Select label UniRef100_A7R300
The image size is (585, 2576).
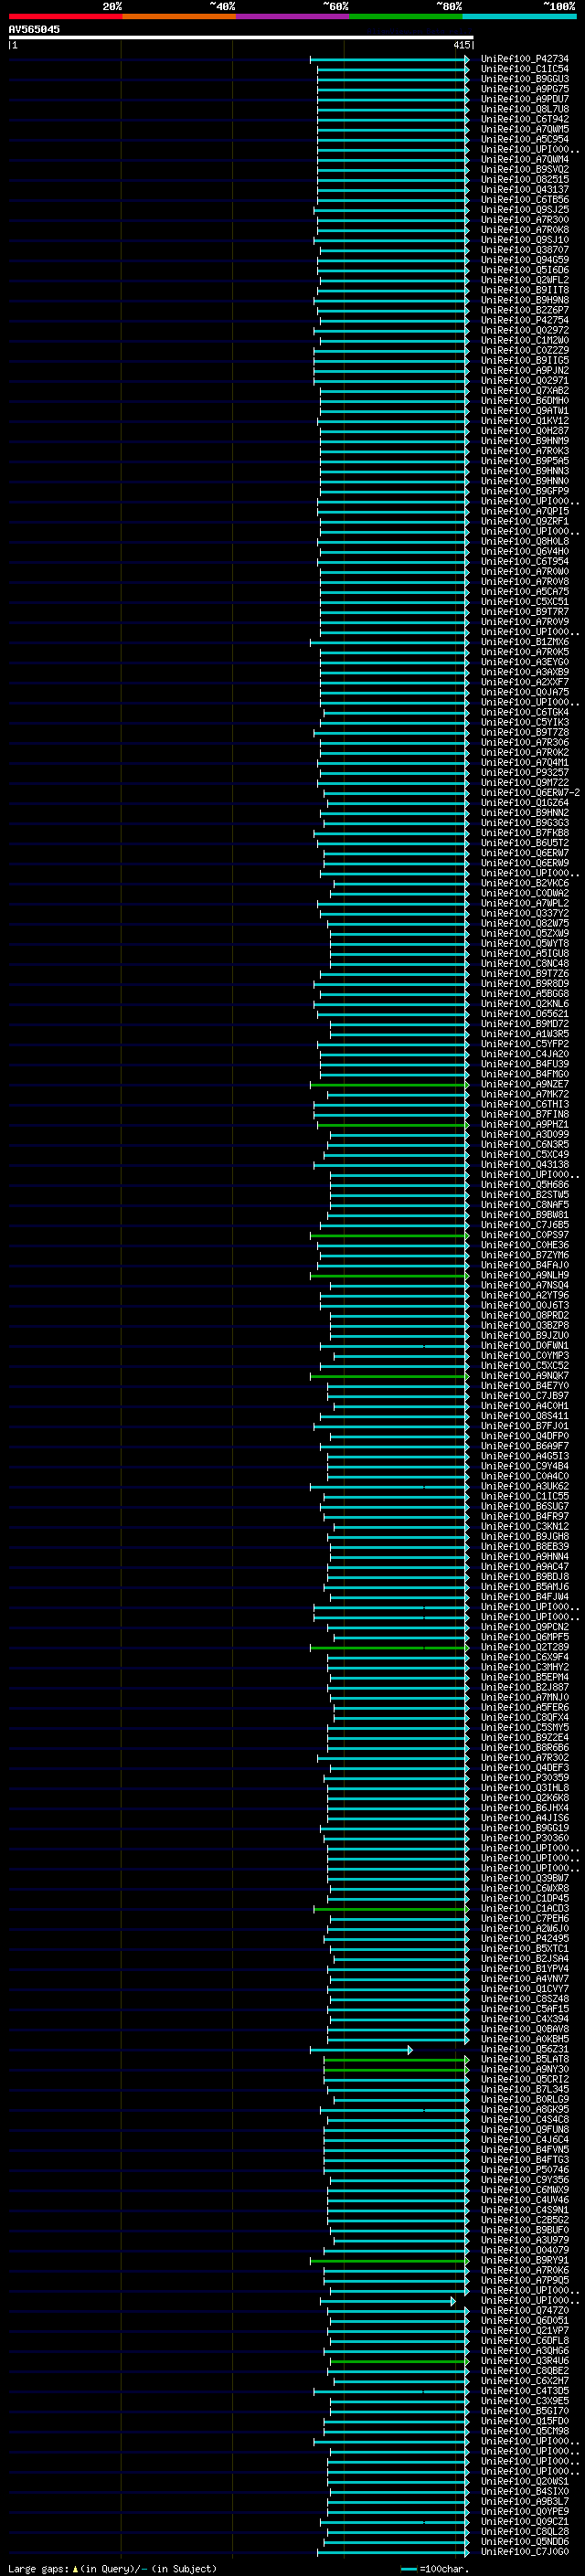524,220
